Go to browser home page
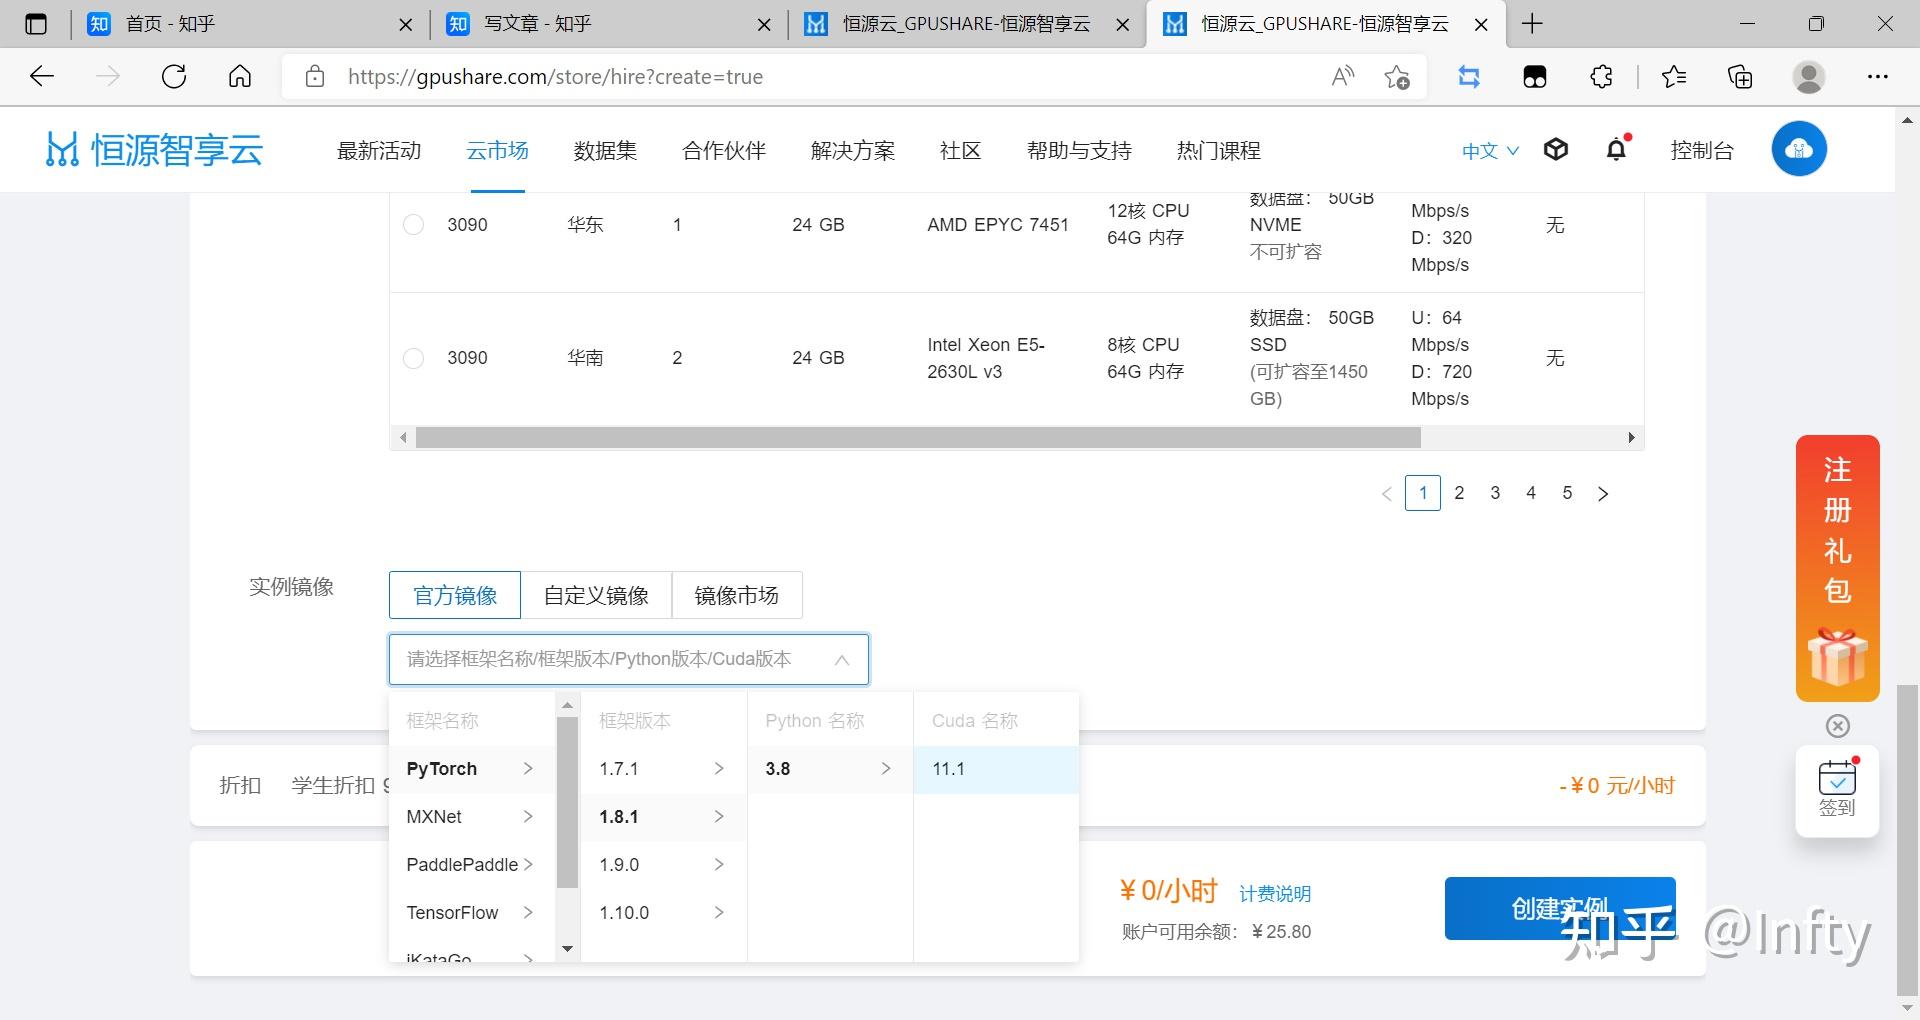The width and height of the screenshot is (1920, 1020). point(240,77)
